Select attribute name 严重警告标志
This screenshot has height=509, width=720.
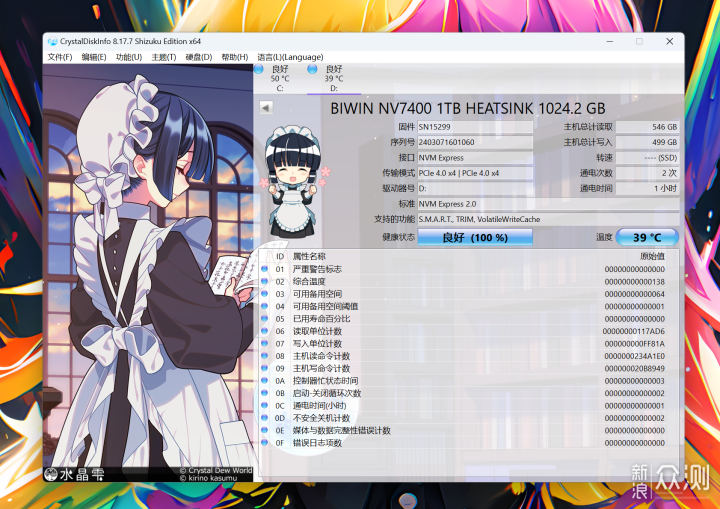click(x=317, y=269)
